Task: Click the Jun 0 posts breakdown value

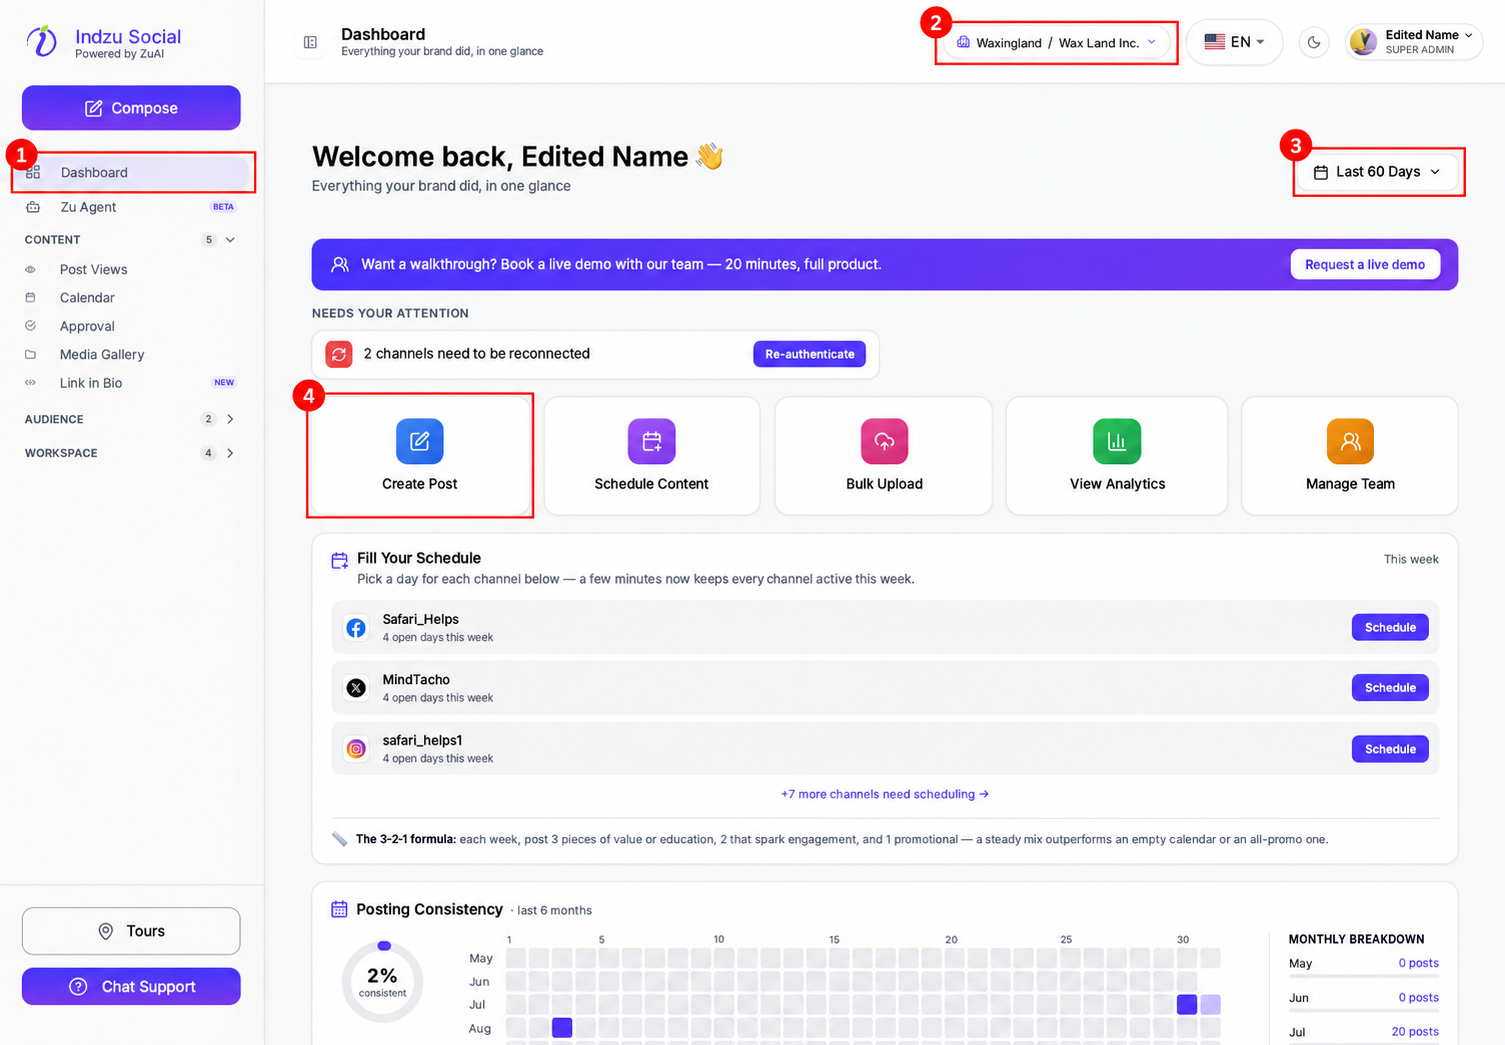Action: point(1418,998)
